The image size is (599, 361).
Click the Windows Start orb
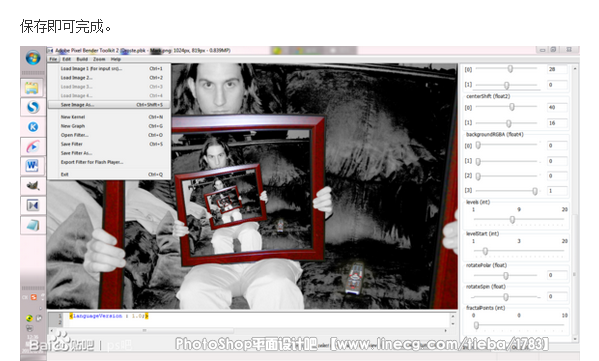coord(33,58)
